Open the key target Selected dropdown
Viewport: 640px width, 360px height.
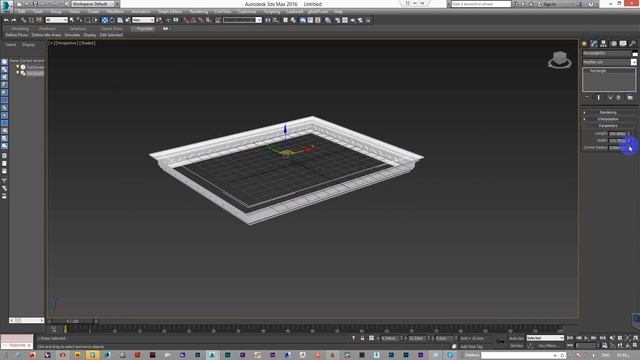[545, 338]
